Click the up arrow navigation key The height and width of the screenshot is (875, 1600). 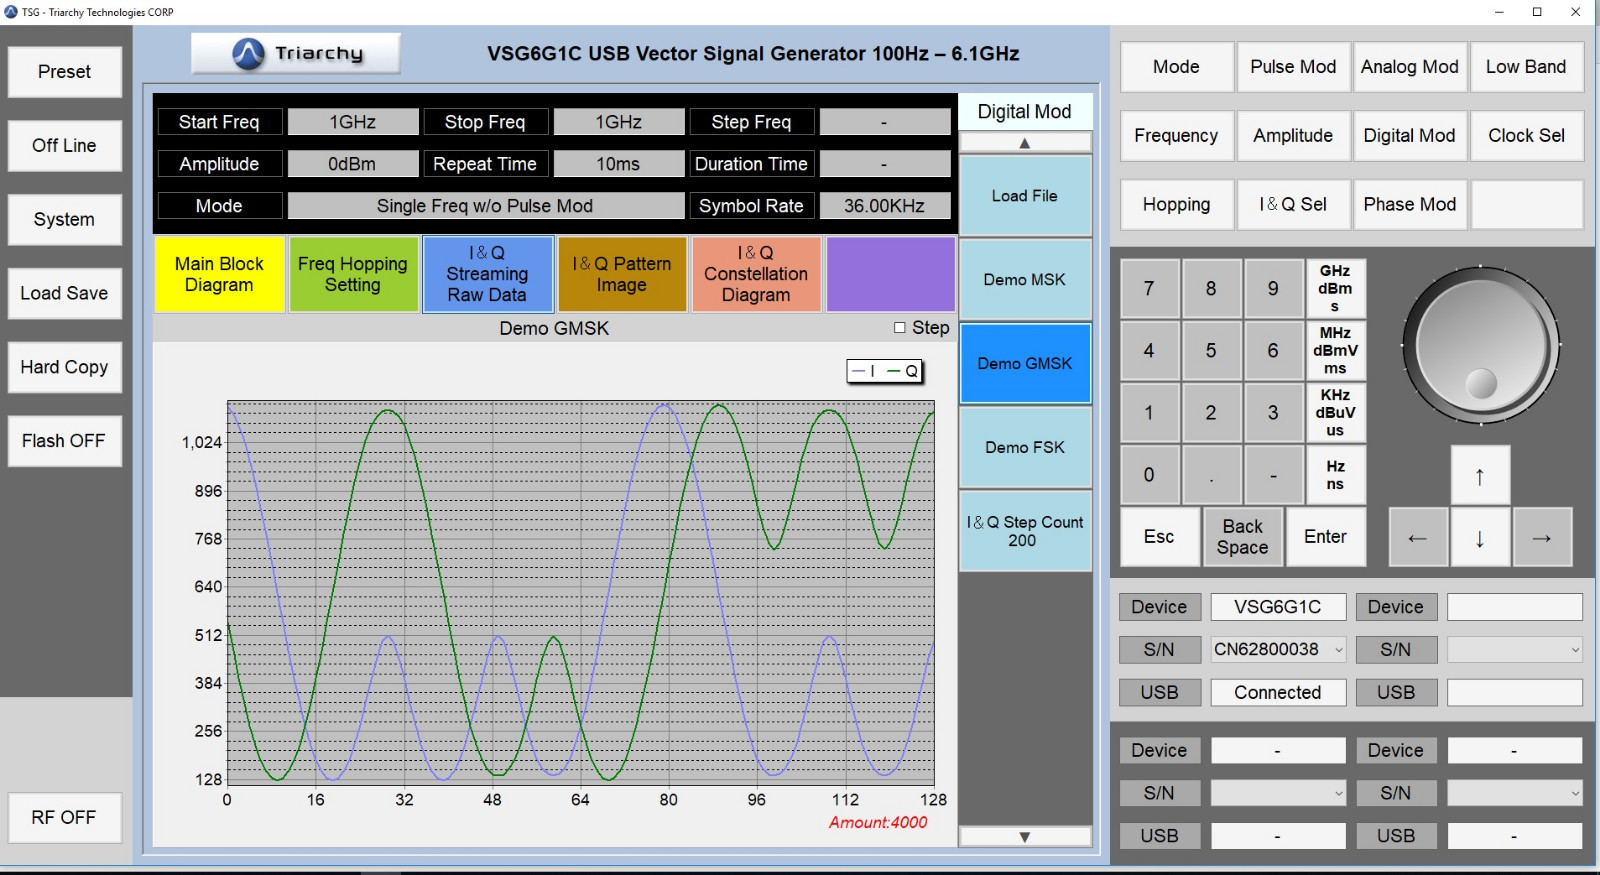point(1480,476)
